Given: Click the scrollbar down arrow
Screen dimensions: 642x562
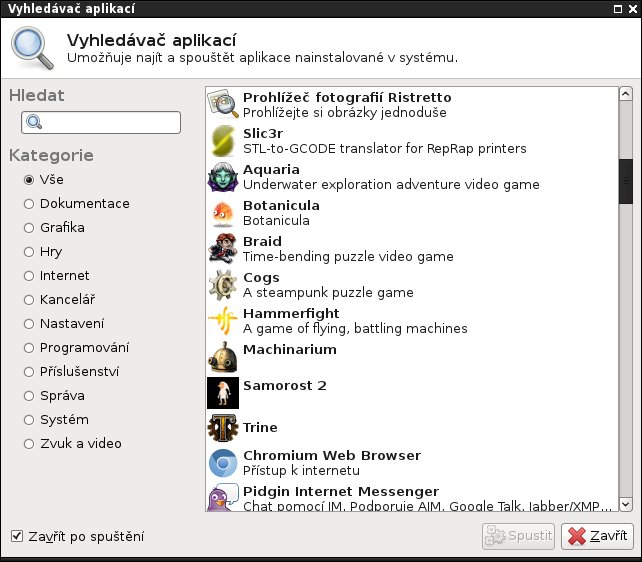Looking at the screenshot, I should coord(626,504).
